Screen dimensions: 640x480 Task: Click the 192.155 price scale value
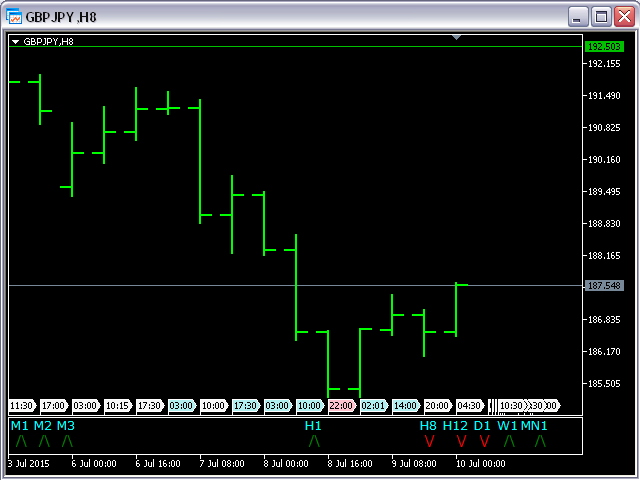coord(604,64)
